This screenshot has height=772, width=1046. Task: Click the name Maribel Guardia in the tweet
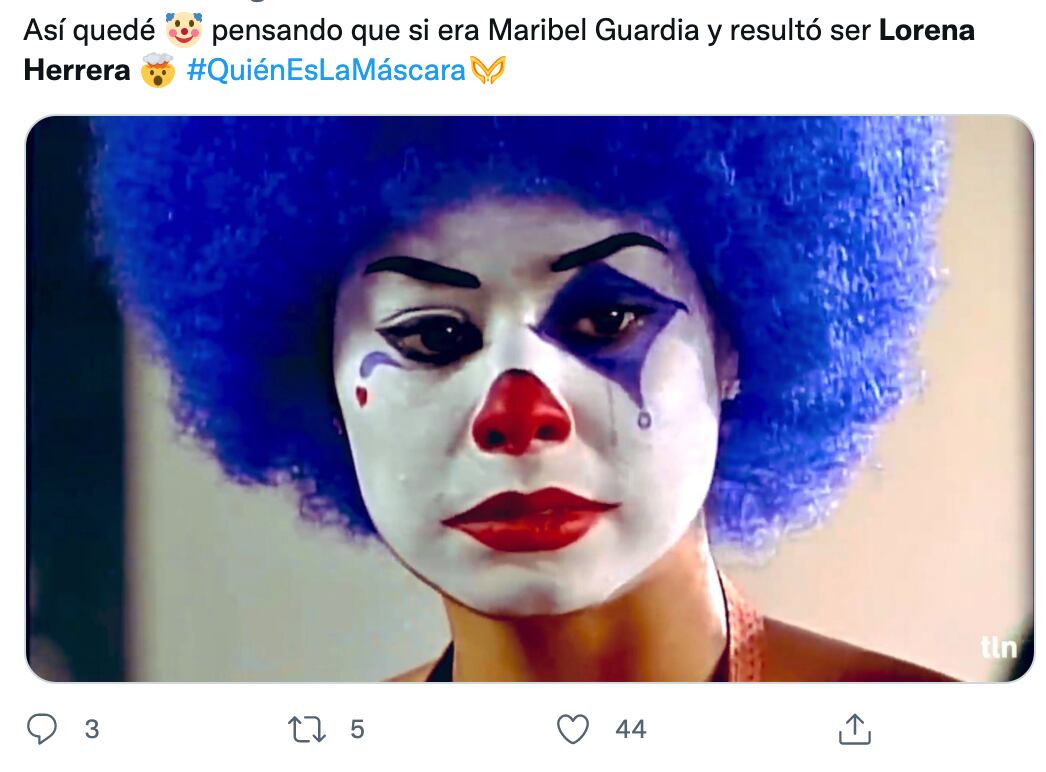(x=593, y=31)
